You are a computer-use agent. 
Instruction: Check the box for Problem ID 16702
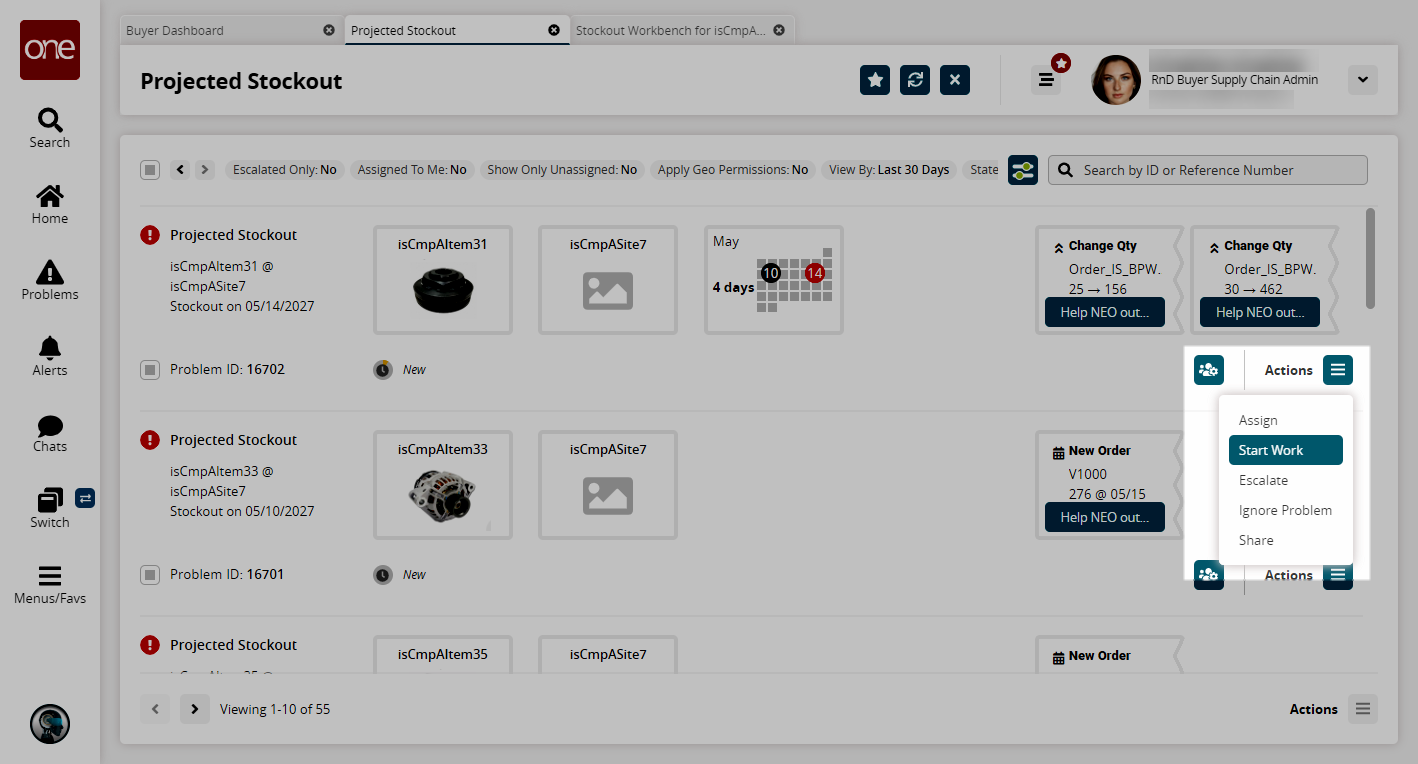(150, 370)
